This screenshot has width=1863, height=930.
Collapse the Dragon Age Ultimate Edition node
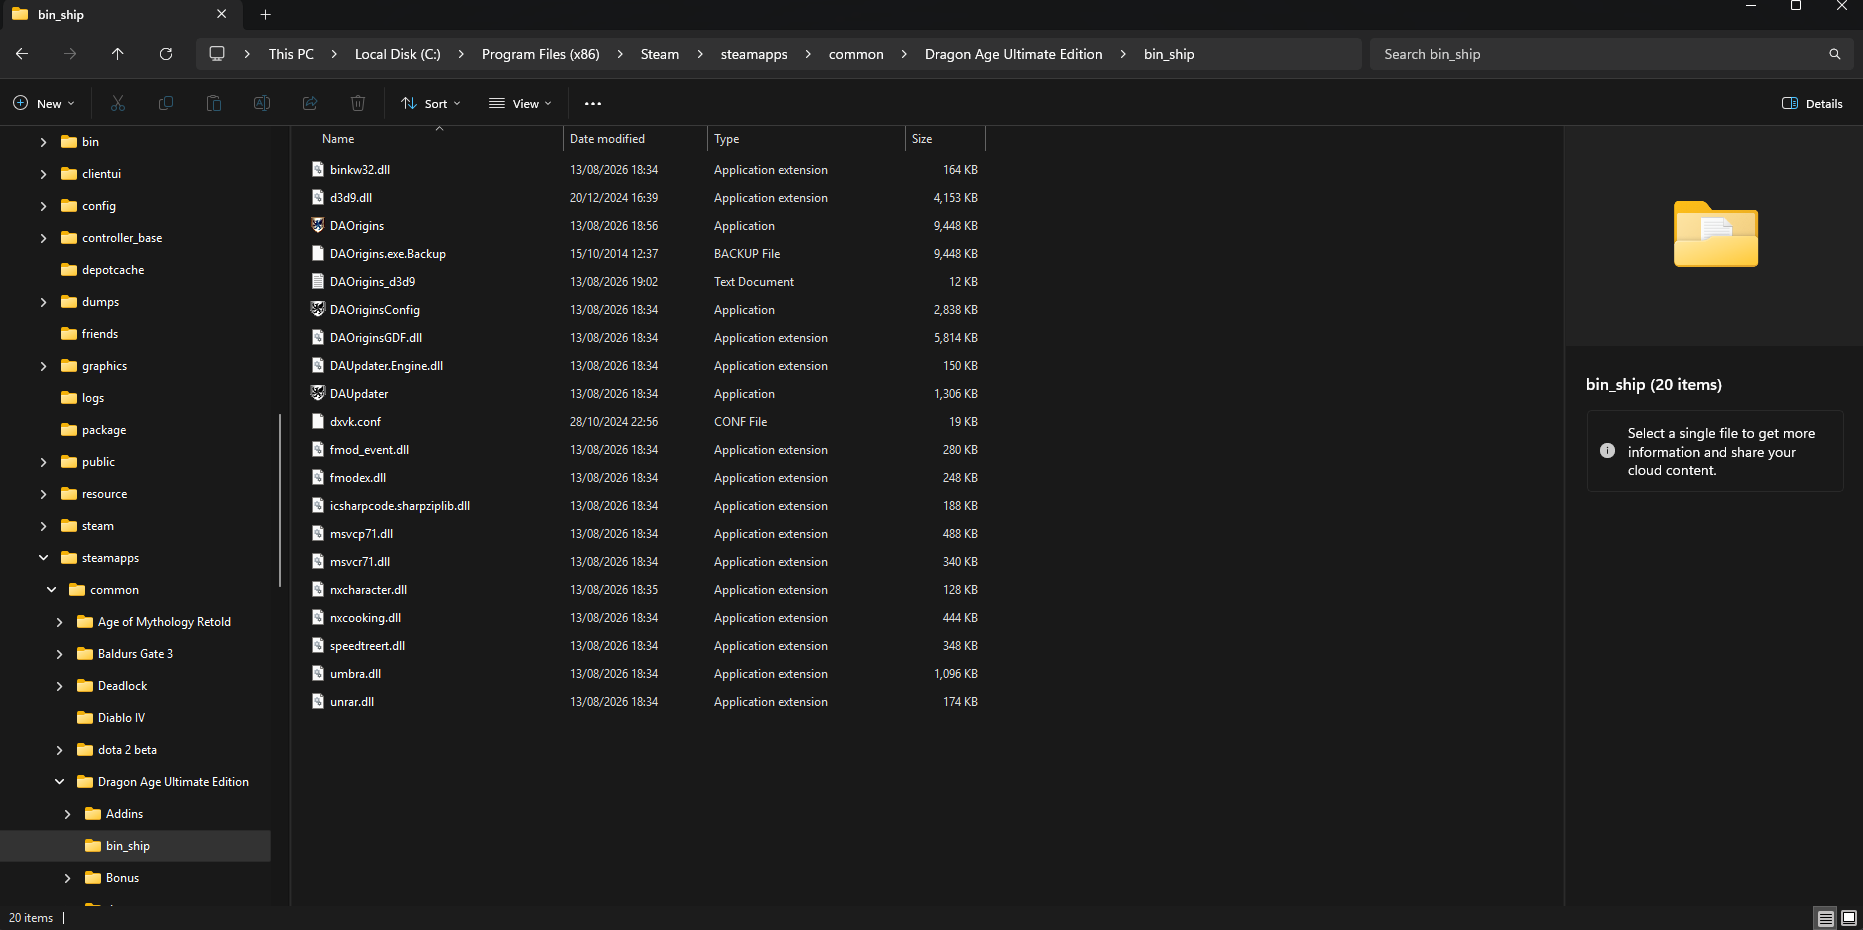[59, 782]
